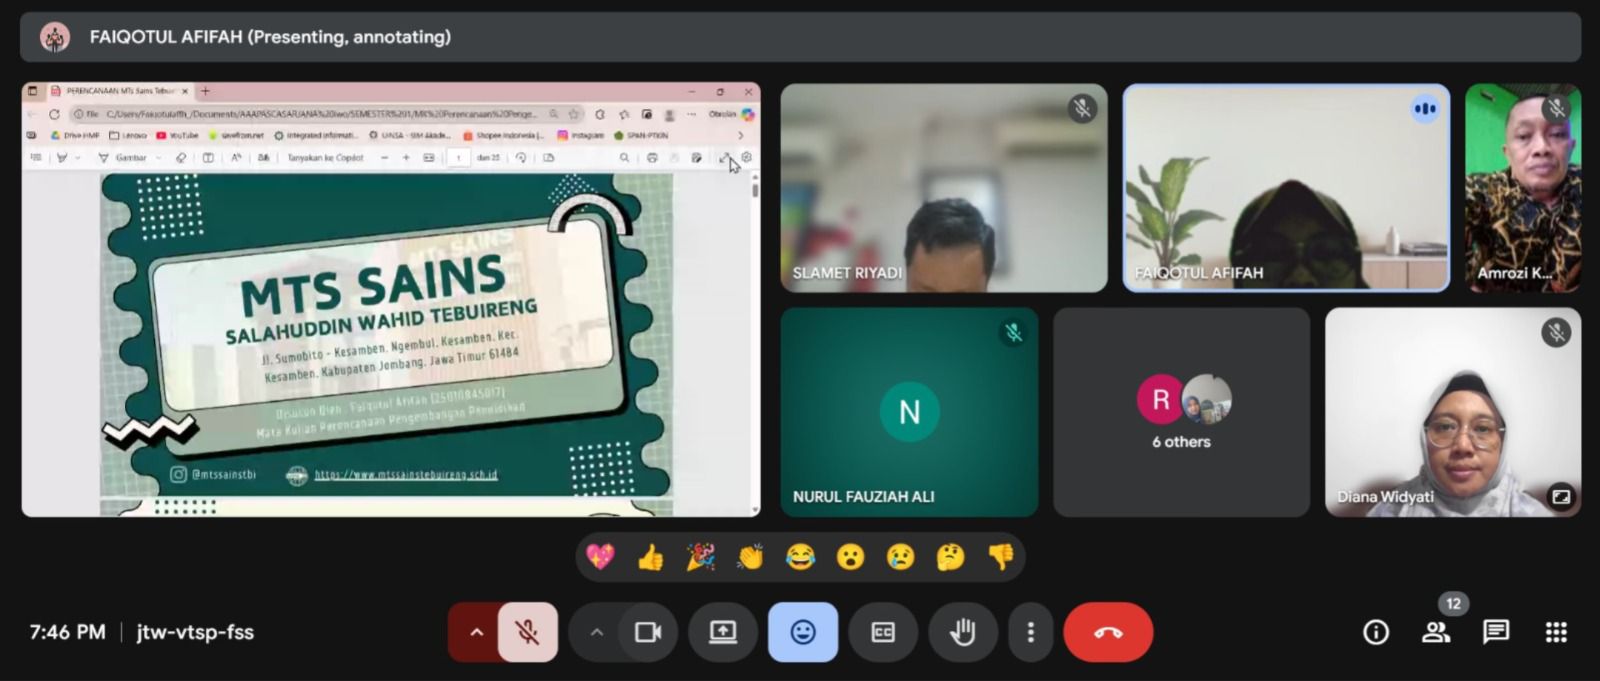
Task: Open the present screen share option
Action: click(x=722, y=632)
